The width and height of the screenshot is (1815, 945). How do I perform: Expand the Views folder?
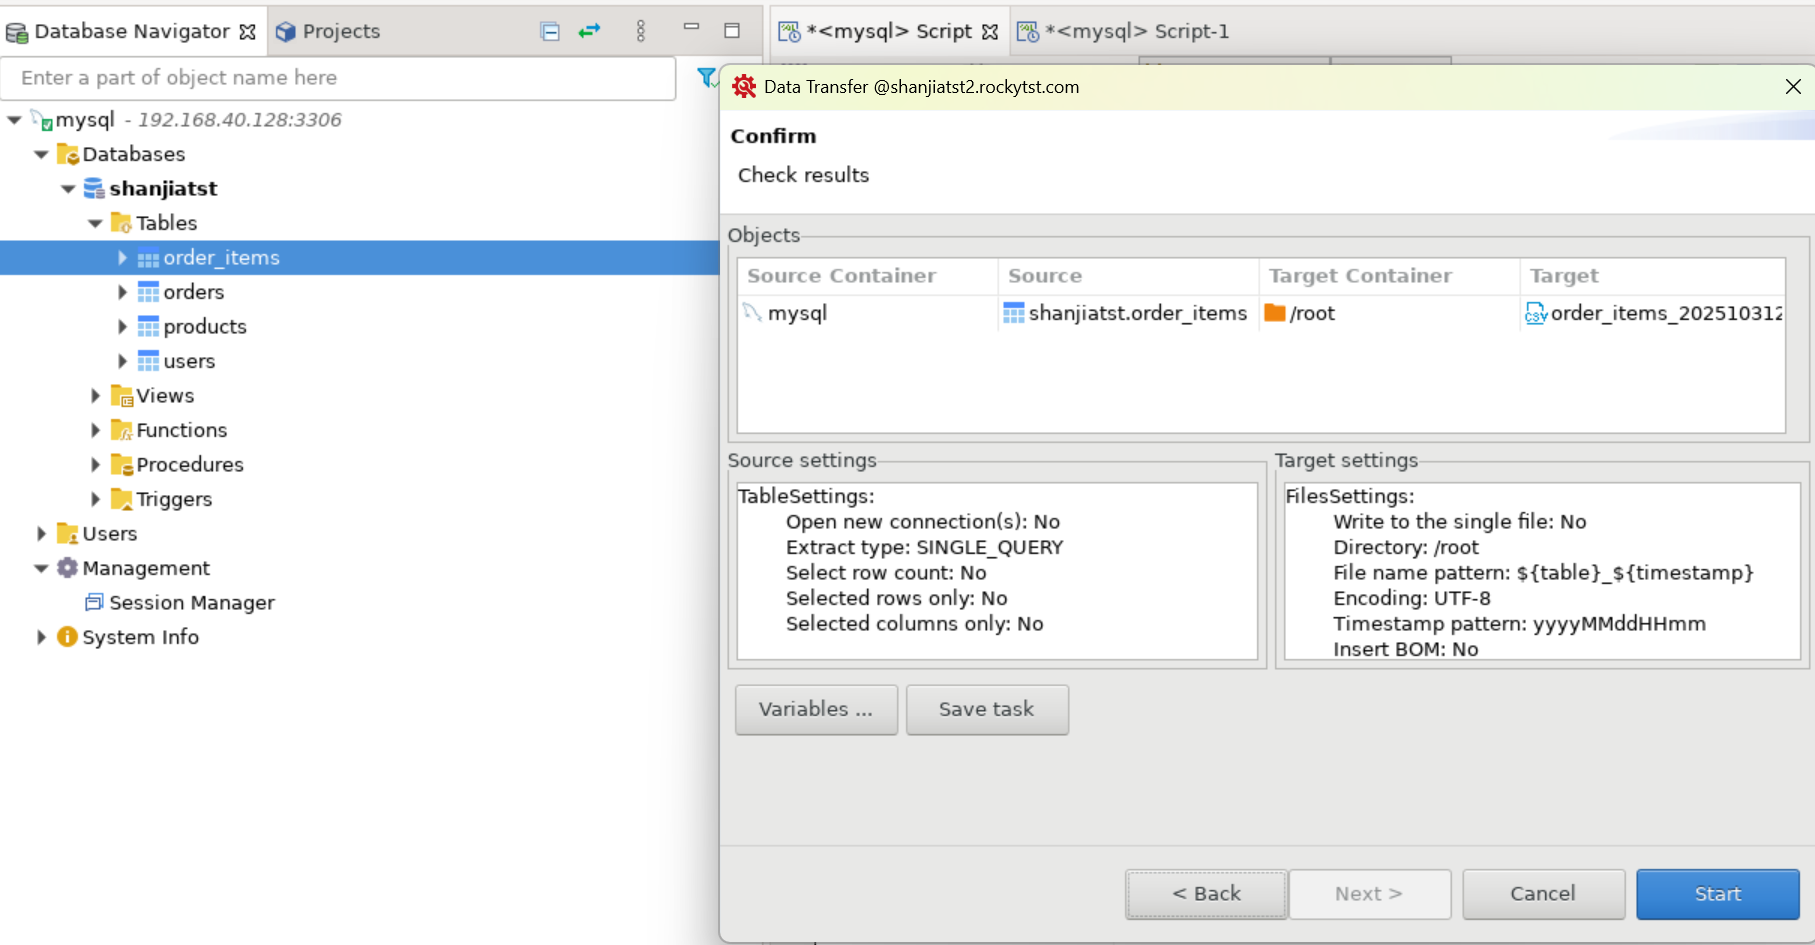(95, 396)
